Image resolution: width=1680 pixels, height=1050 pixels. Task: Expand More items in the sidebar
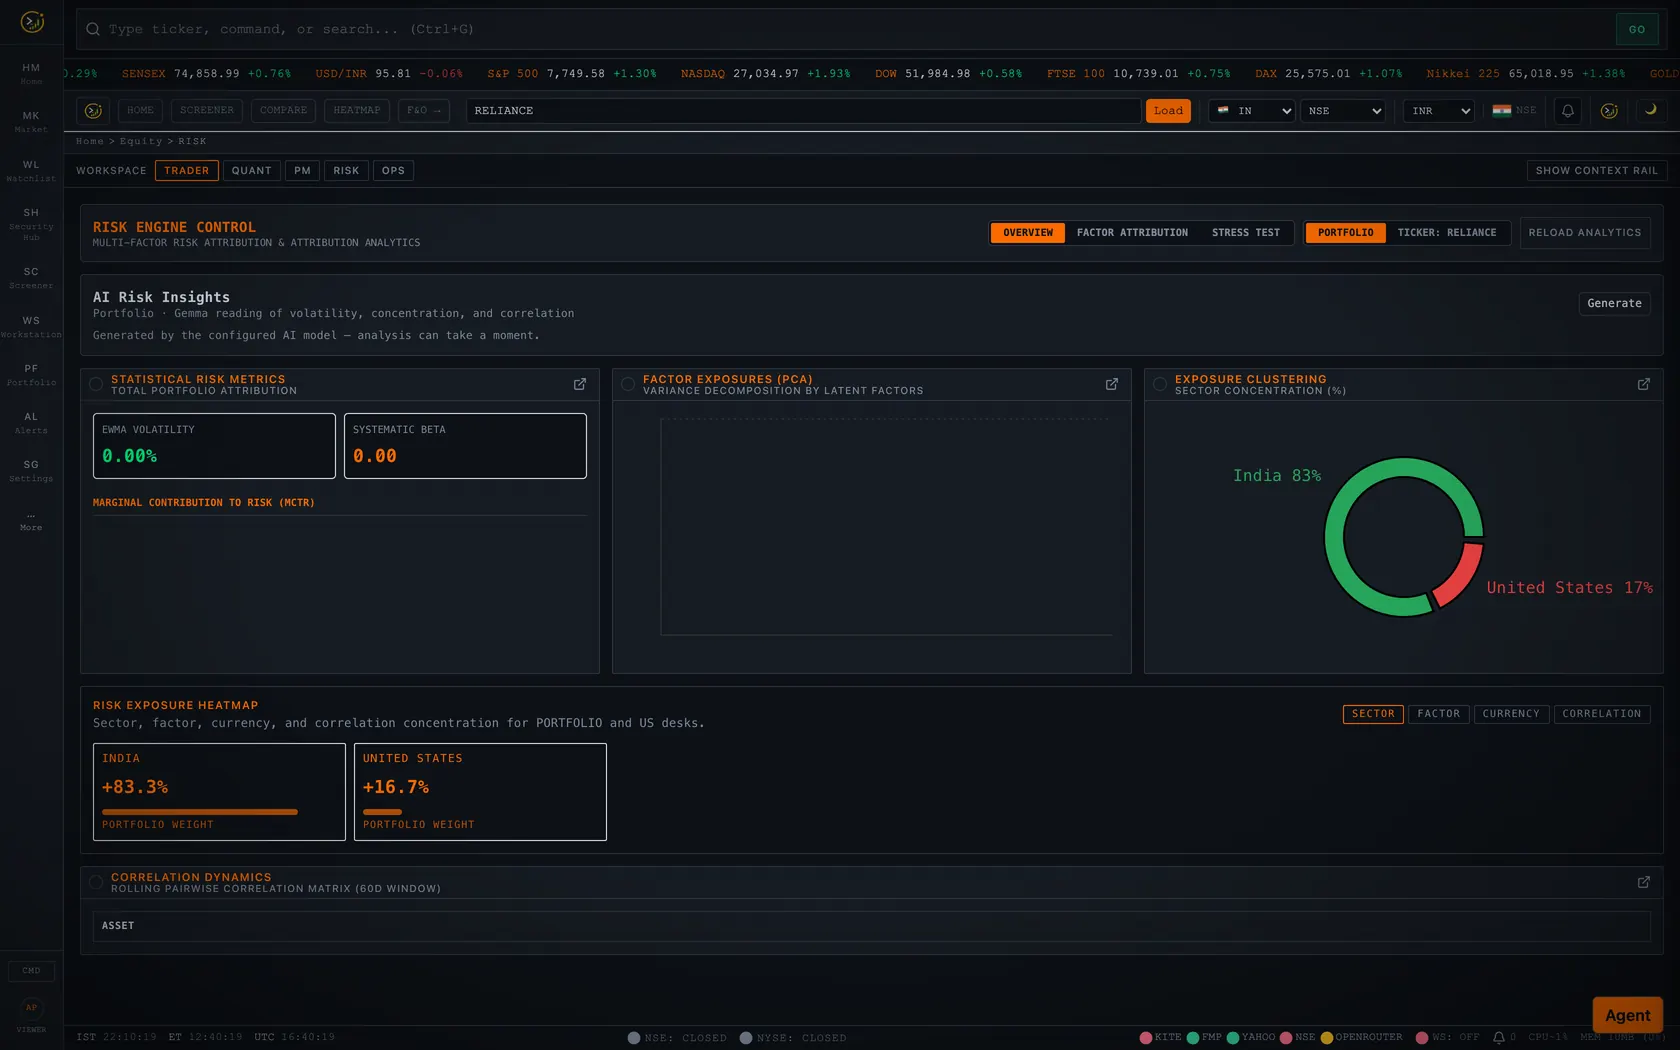coord(31,521)
